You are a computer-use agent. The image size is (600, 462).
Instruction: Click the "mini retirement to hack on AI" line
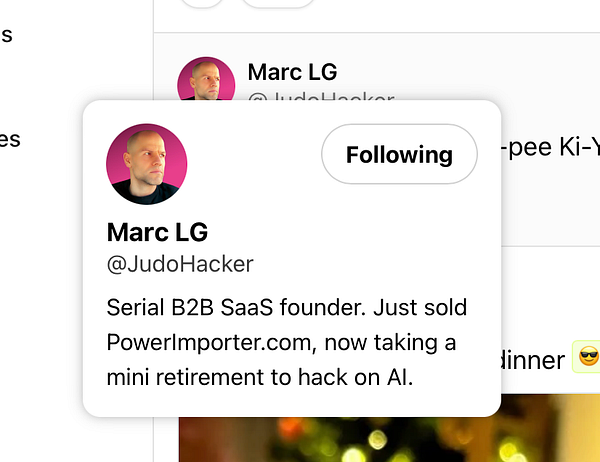coord(260,377)
